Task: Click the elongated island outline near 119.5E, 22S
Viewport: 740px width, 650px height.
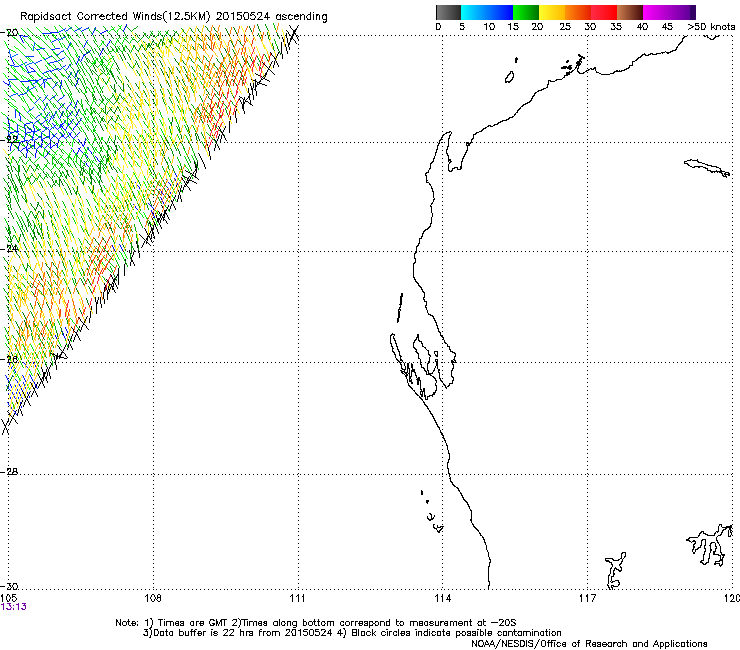Action: (707, 168)
